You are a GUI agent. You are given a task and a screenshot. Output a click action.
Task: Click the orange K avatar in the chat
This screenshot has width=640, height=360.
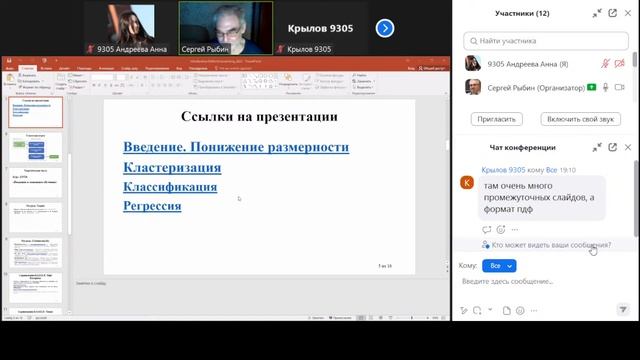point(467,182)
